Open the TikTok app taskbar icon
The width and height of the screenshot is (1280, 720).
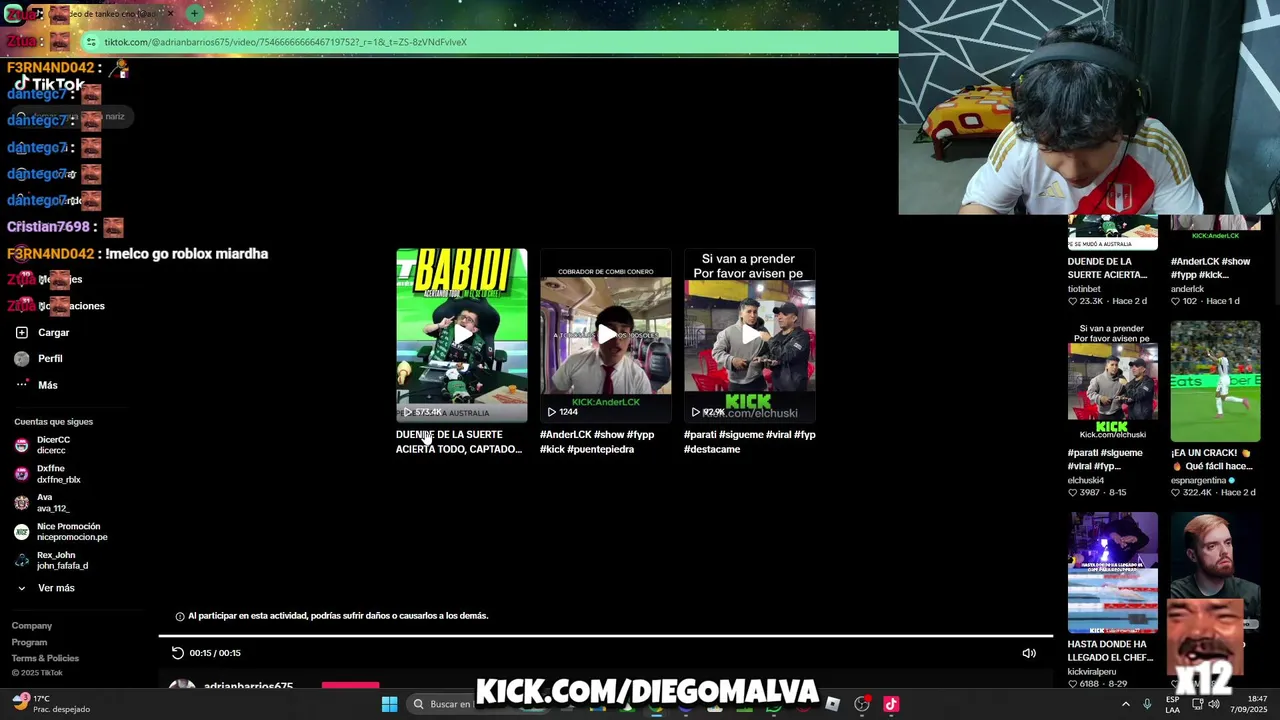tap(891, 704)
